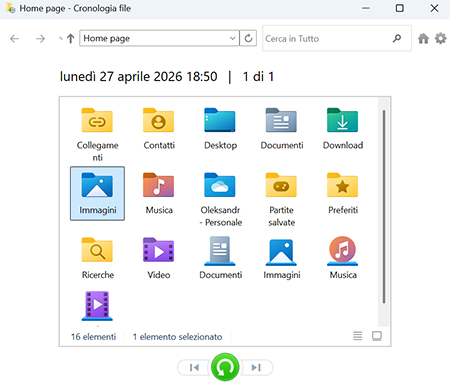The width and height of the screenshot is (450, 385).
Task: Open the Musica library with round icon
Action: click(343, 258)
